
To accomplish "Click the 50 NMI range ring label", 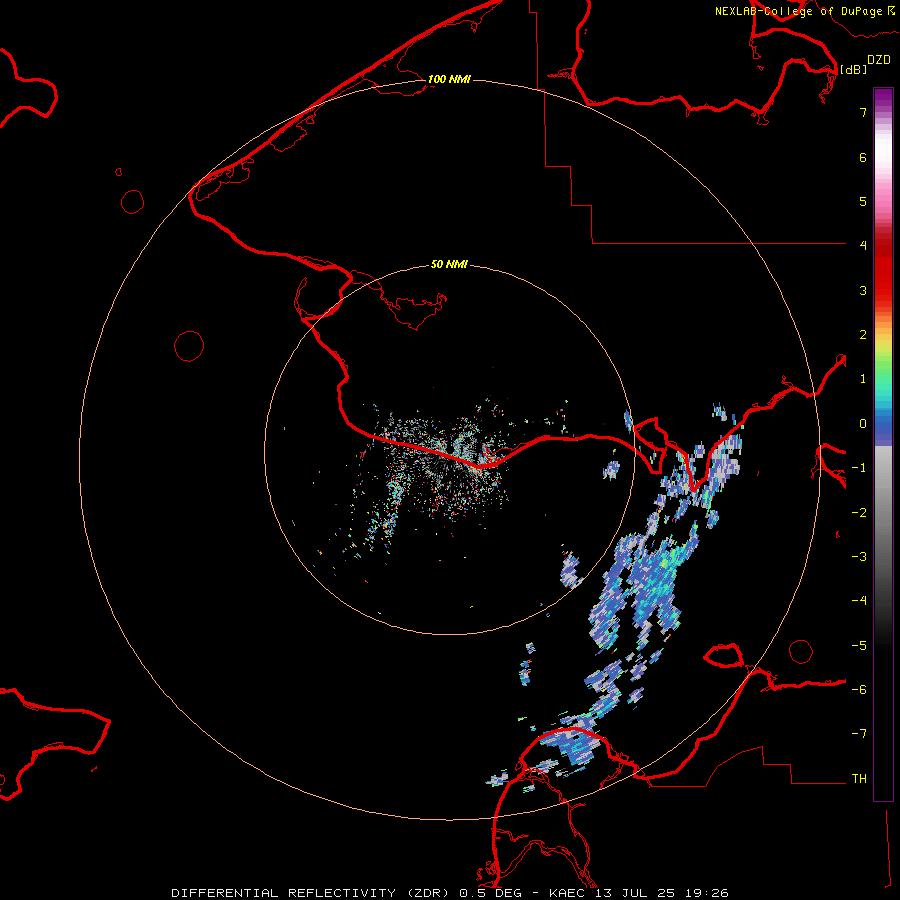I will tap(449, 264).
